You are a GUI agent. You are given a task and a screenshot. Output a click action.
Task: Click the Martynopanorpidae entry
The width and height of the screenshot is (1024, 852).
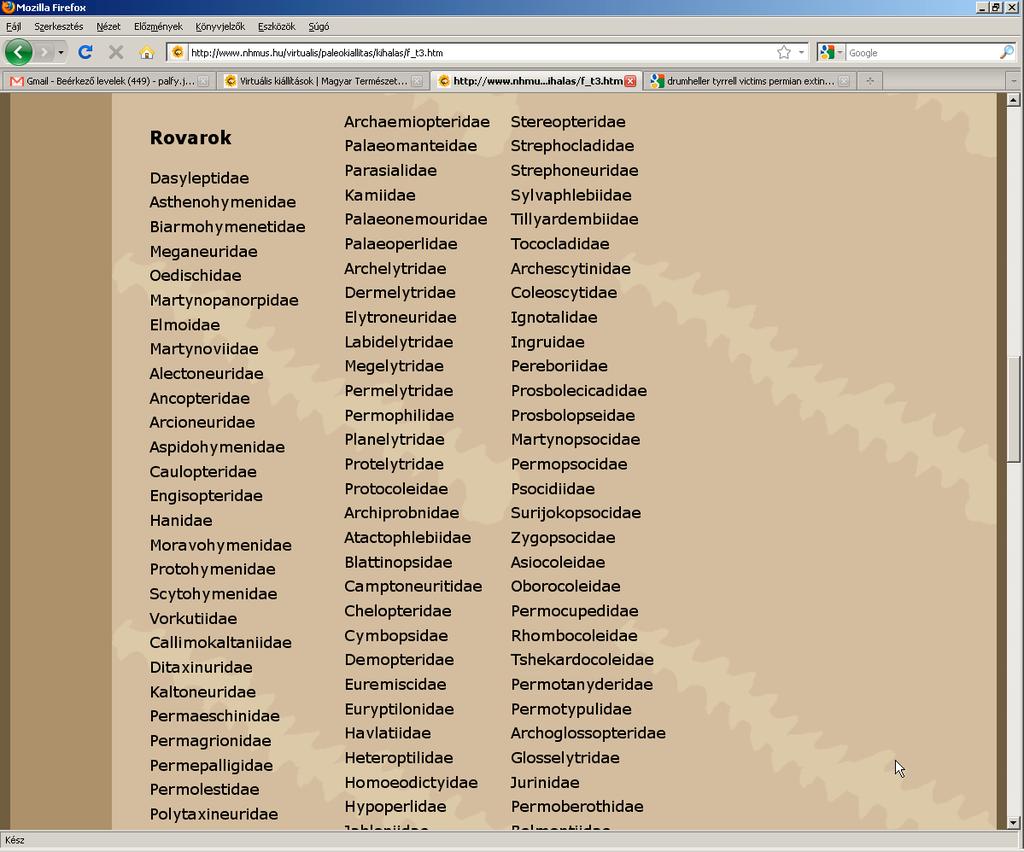[224, 300]
